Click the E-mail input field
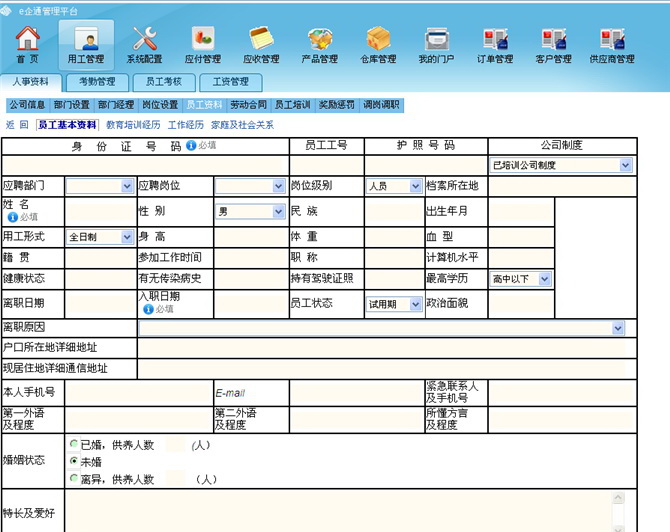Screen dimensions: 670x532 [357, 393]
